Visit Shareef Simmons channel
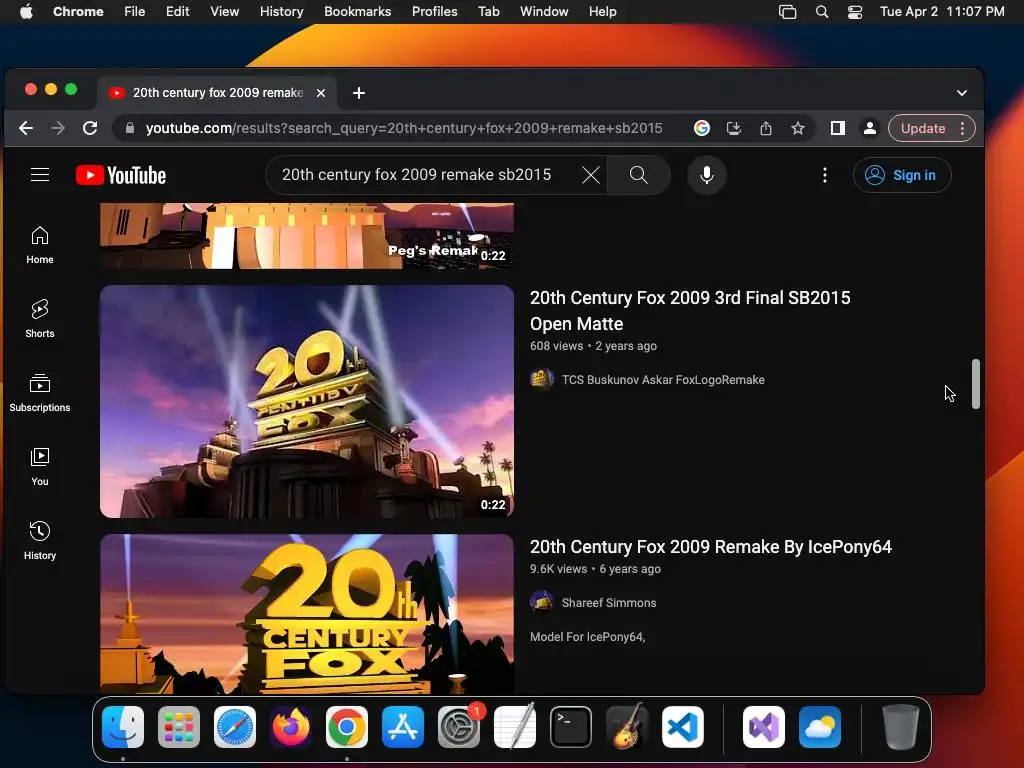The width and height of the screenshot is (1024, 768). pyautogui.click(x=609, y=603)
